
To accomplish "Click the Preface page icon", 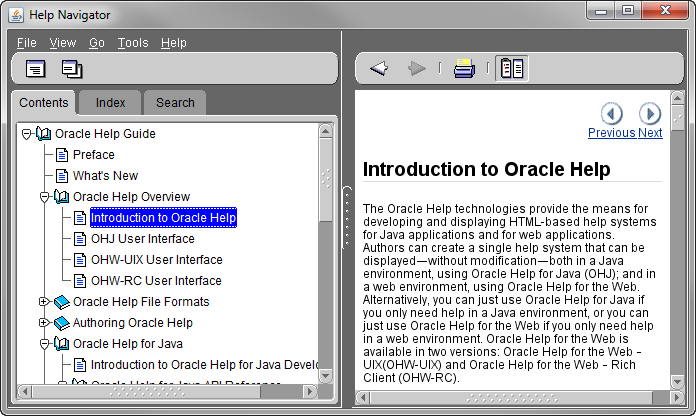I will tap(62, 155).
